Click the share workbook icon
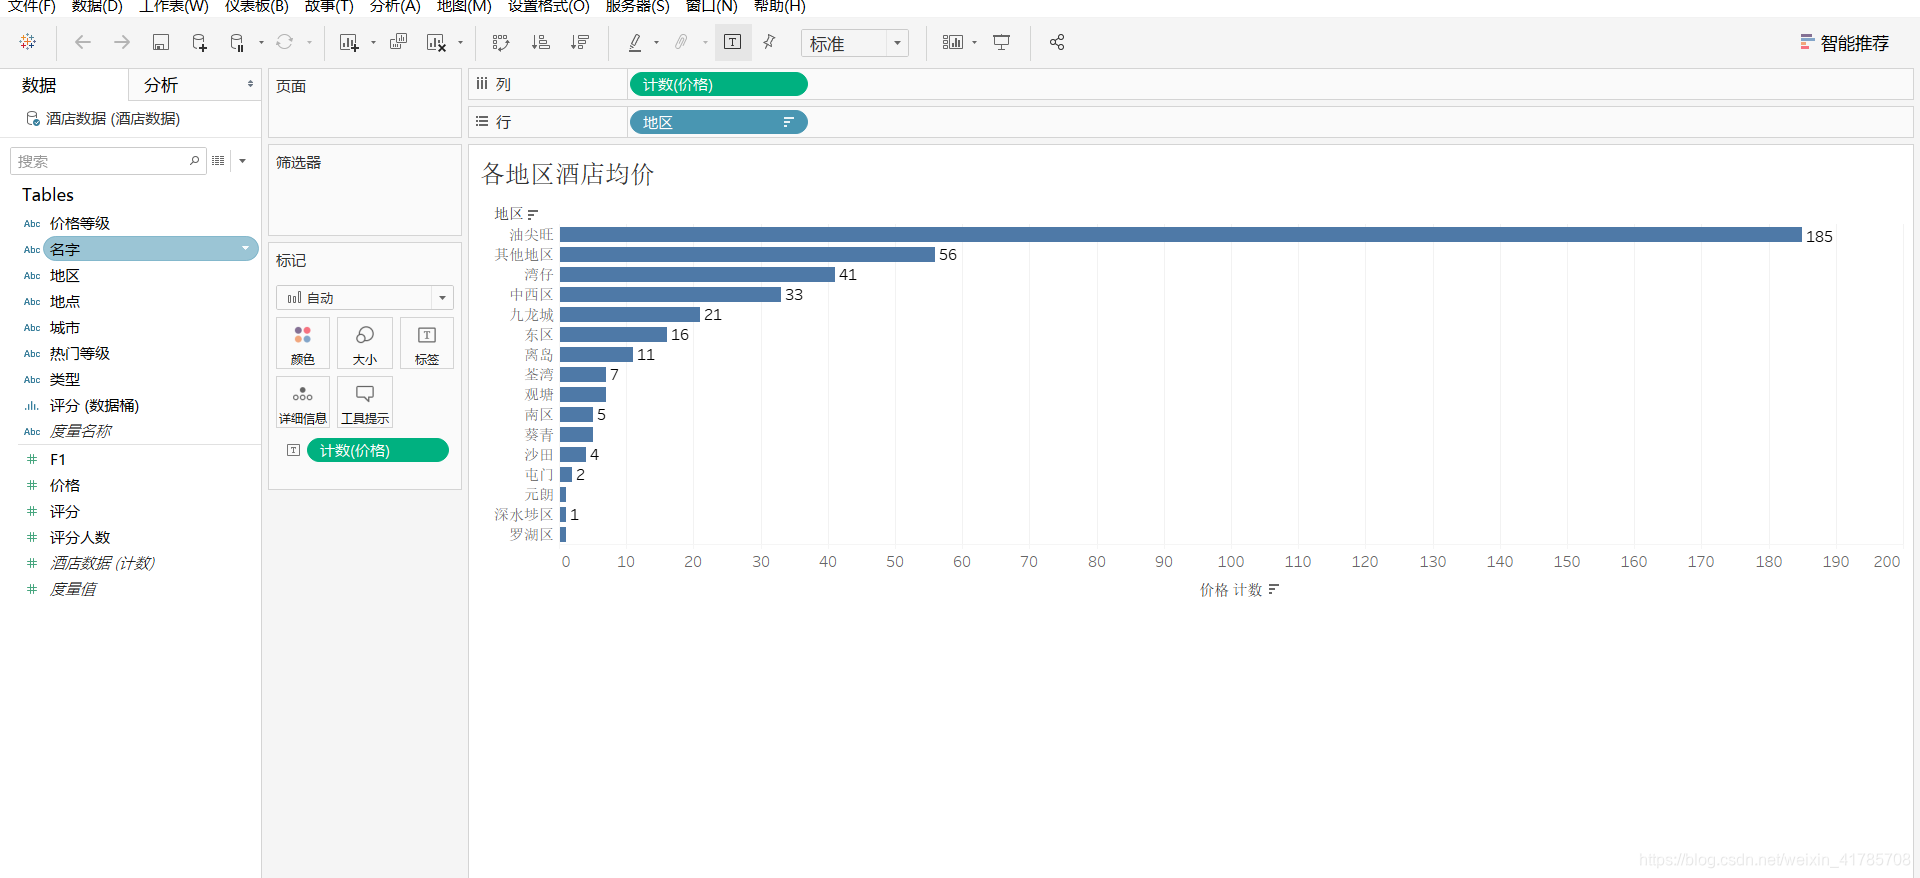Screen dimensions: 1920x878 tap(1057, 42)
